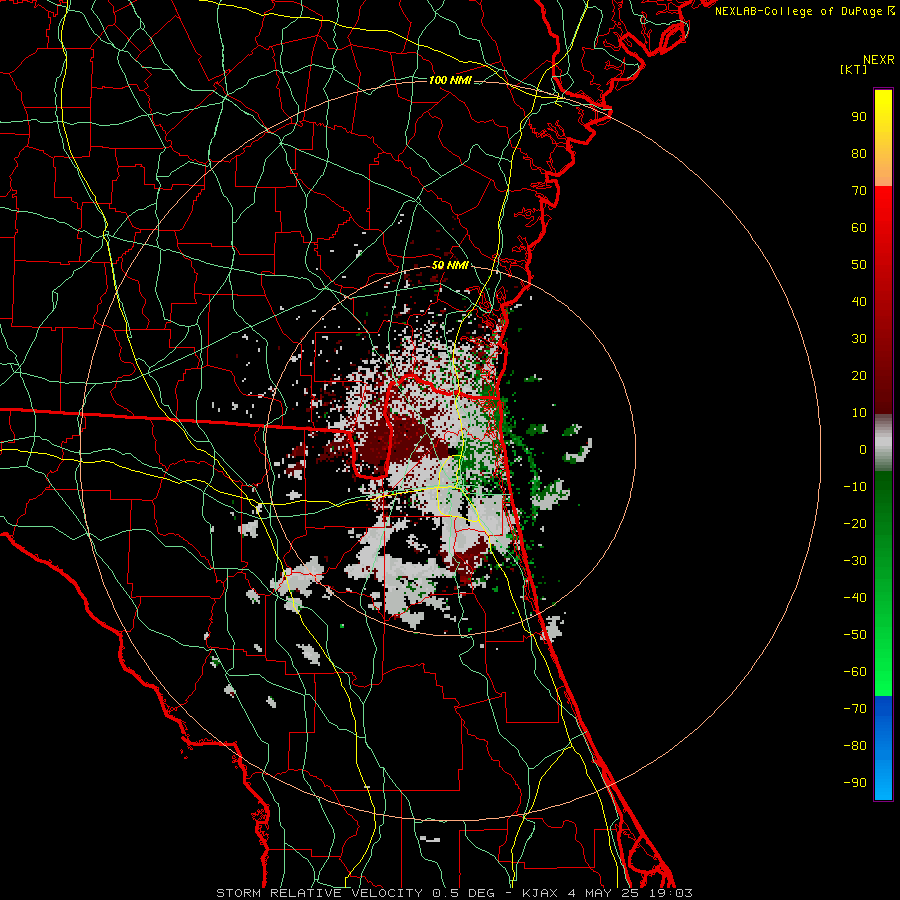The height and width of the screenshot is (900, 900).
Task: Click the NEXR label above color scale
Action: coord(879,60)
